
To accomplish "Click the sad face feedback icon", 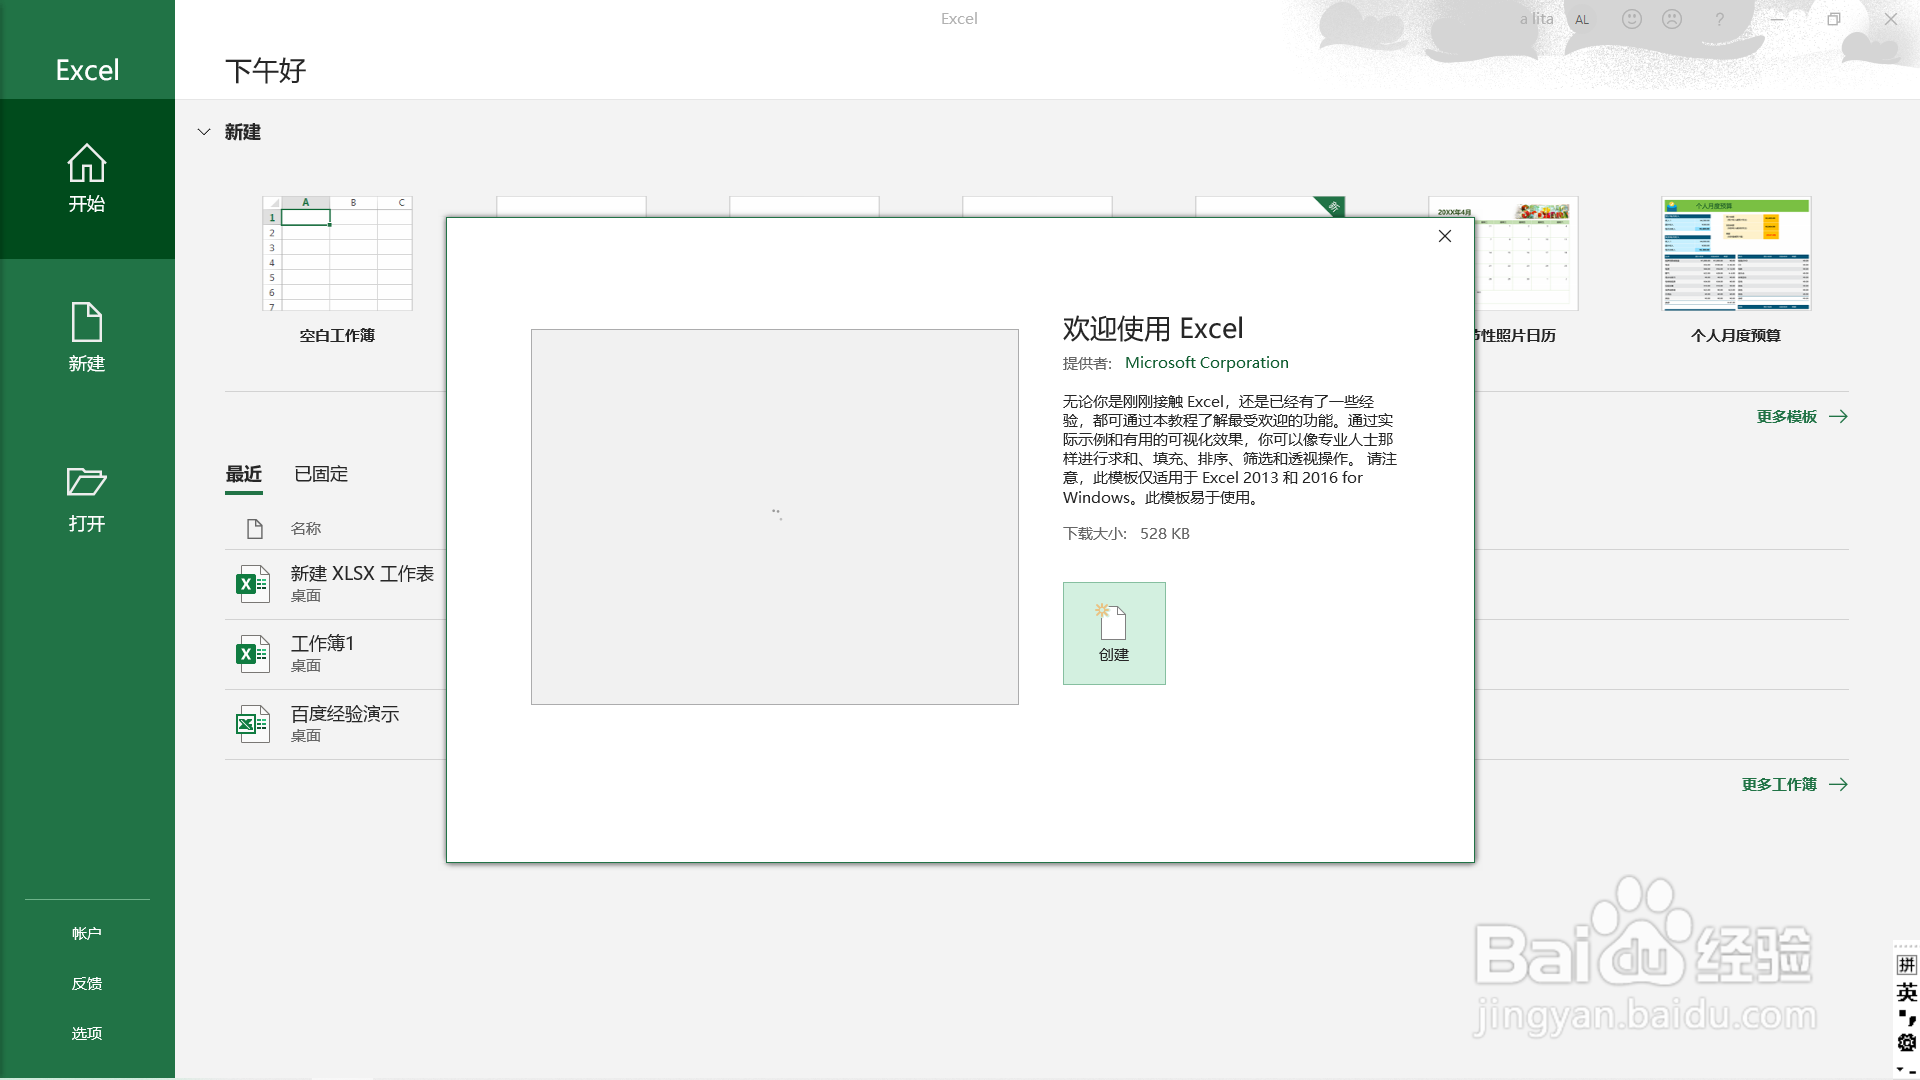I will pos(1672,19).
